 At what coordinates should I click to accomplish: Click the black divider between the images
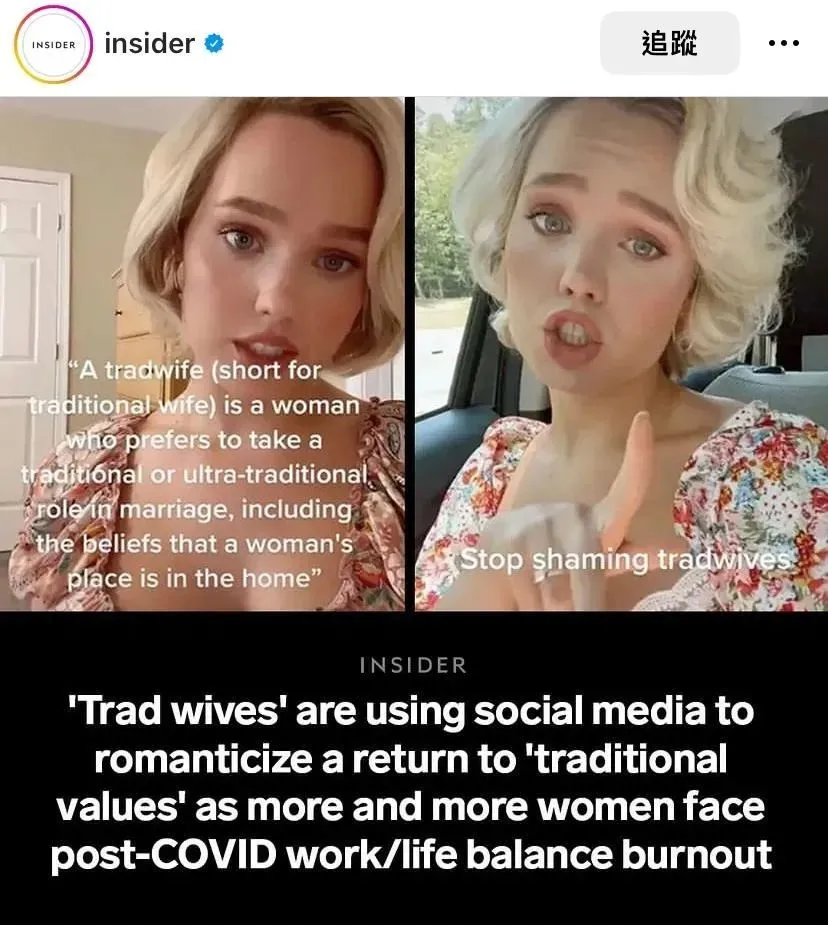410,354
